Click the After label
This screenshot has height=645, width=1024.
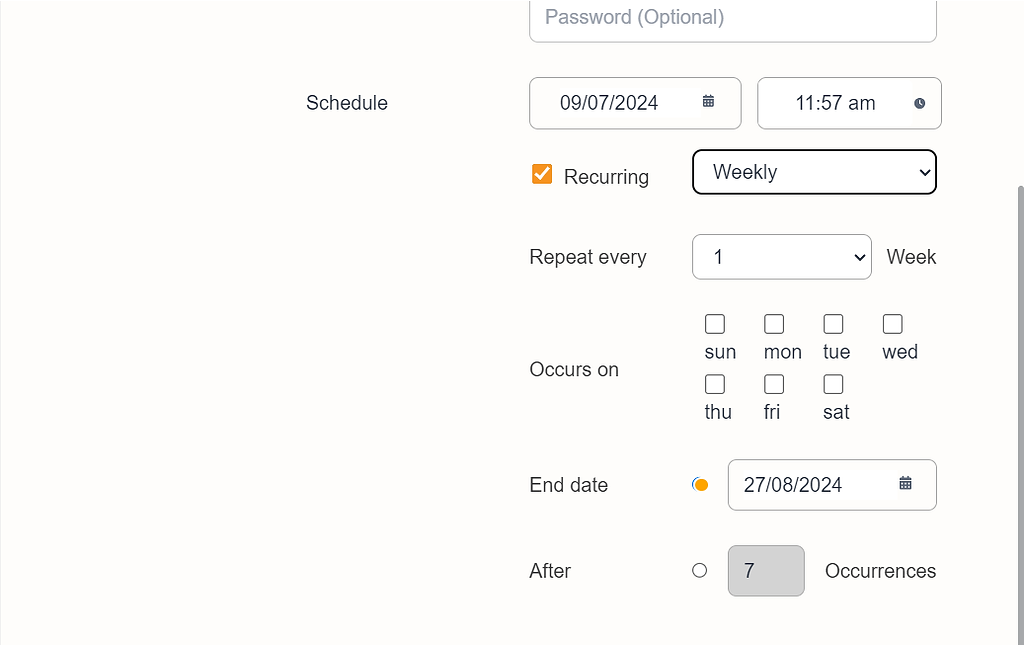pos(550,571)
